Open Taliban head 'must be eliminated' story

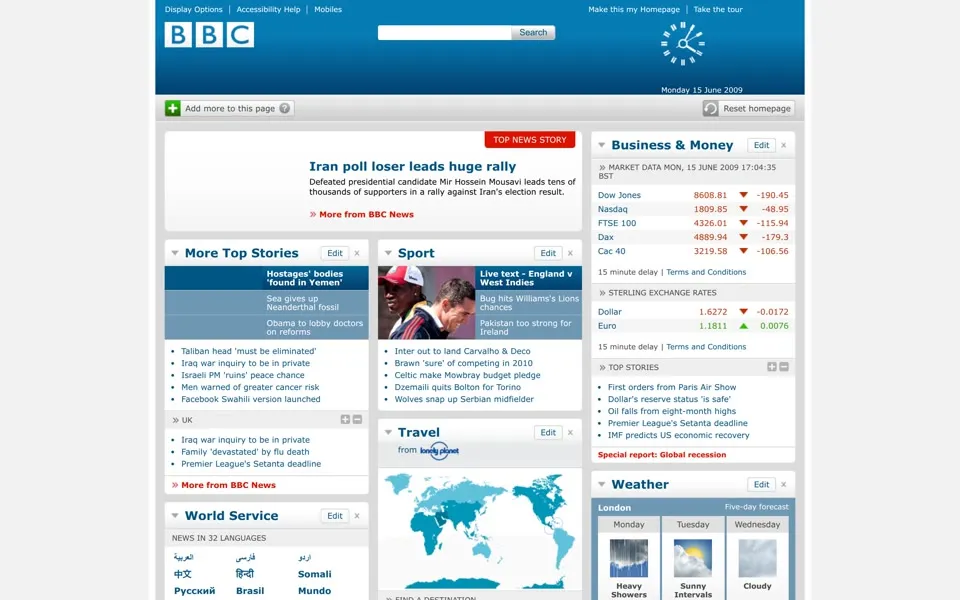(x=249, y=351)
